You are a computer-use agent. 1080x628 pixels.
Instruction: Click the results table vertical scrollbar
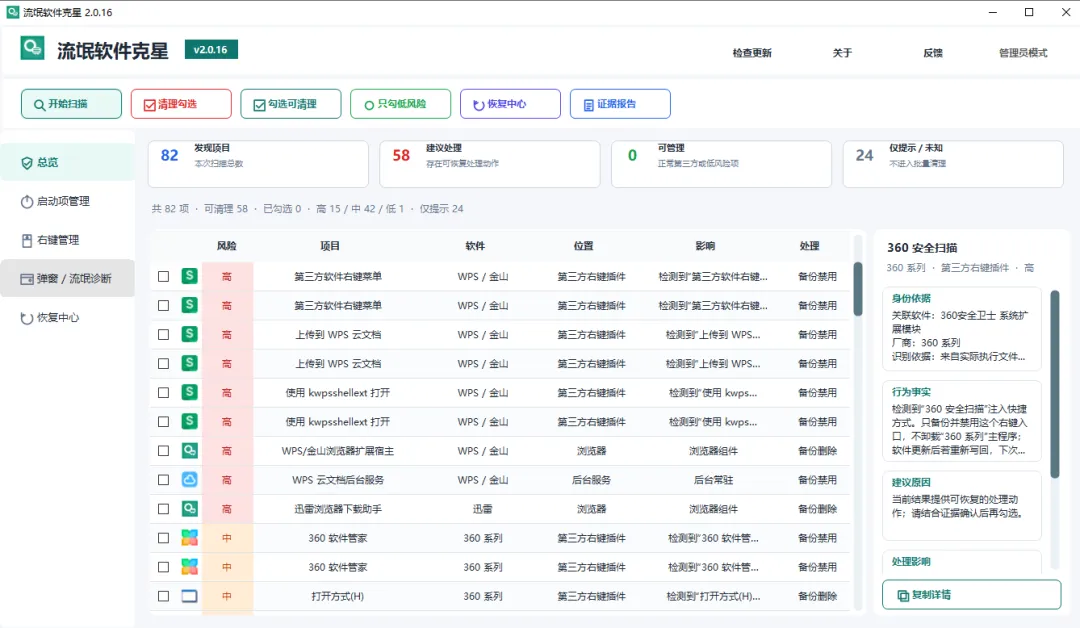858,422
